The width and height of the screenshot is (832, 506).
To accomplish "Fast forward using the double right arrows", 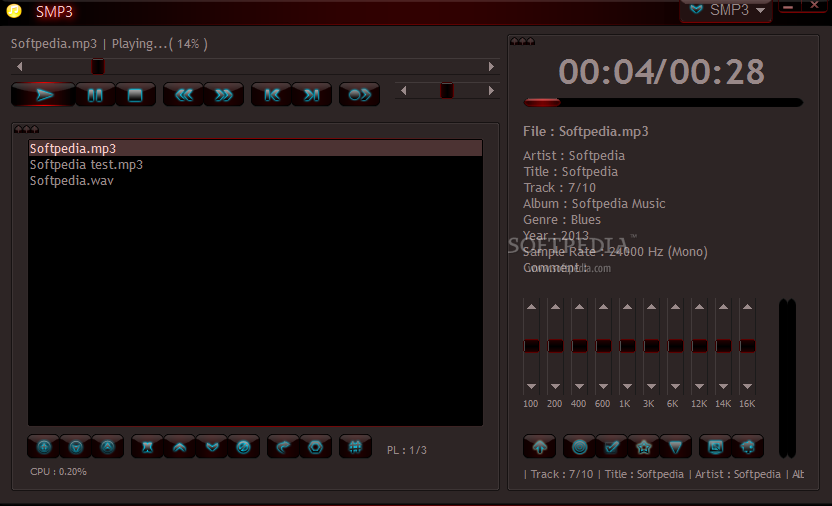I will click(x=224, y=95).
